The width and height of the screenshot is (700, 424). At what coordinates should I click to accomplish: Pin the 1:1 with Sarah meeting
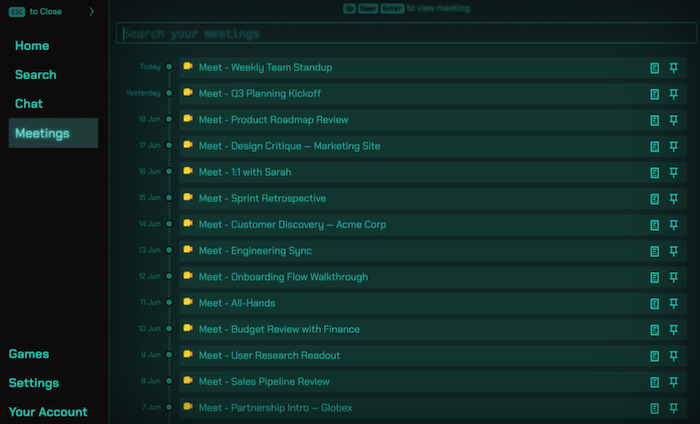point(674,173)
